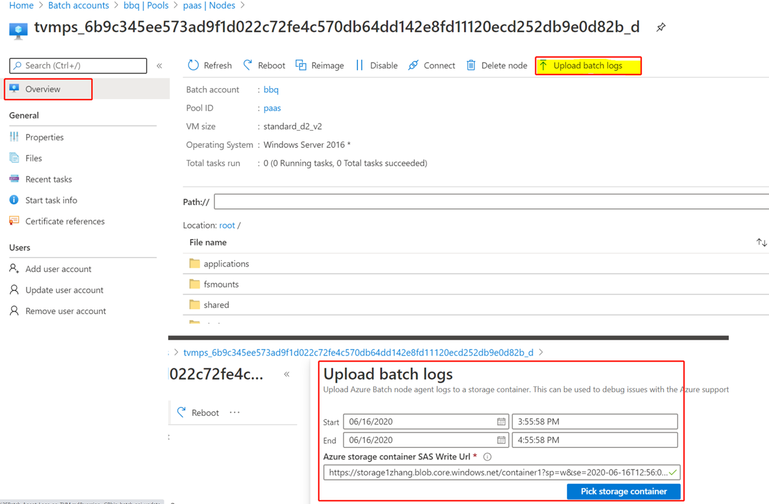This screenshot has width=769, height=504.
Task: Click the search box in the side menu
Action: 78,66
